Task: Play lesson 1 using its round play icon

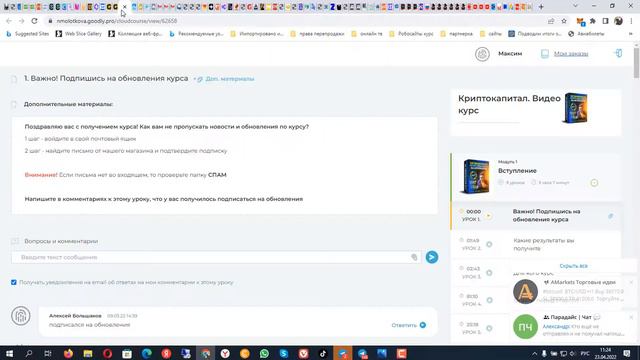Action: 489,216
